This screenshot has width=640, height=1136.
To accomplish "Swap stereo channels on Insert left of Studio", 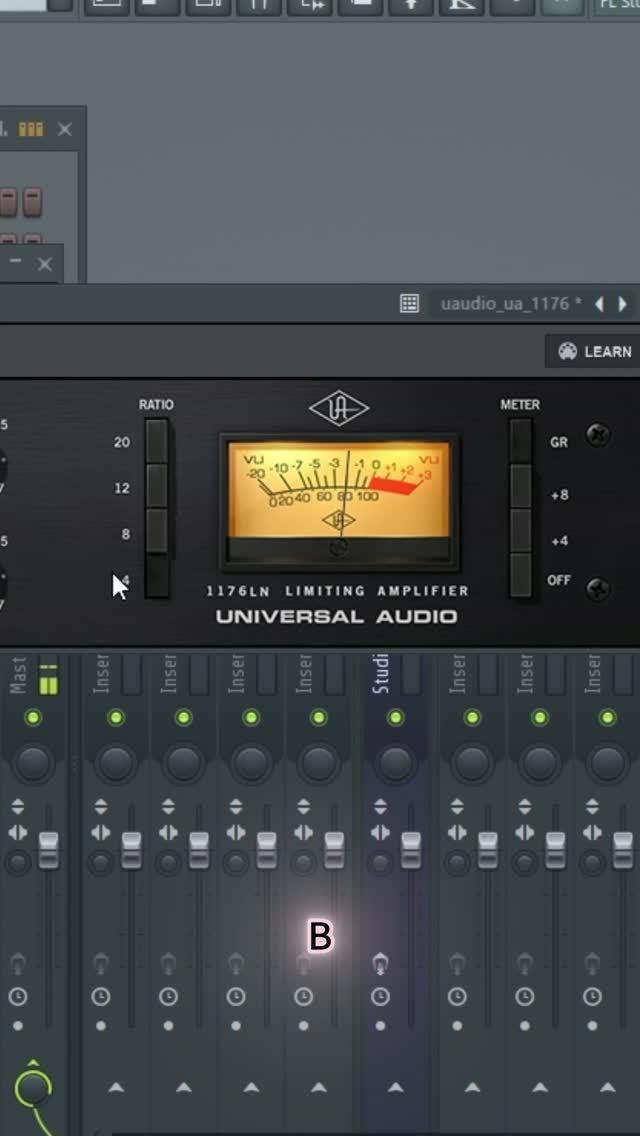I will 304,832.
